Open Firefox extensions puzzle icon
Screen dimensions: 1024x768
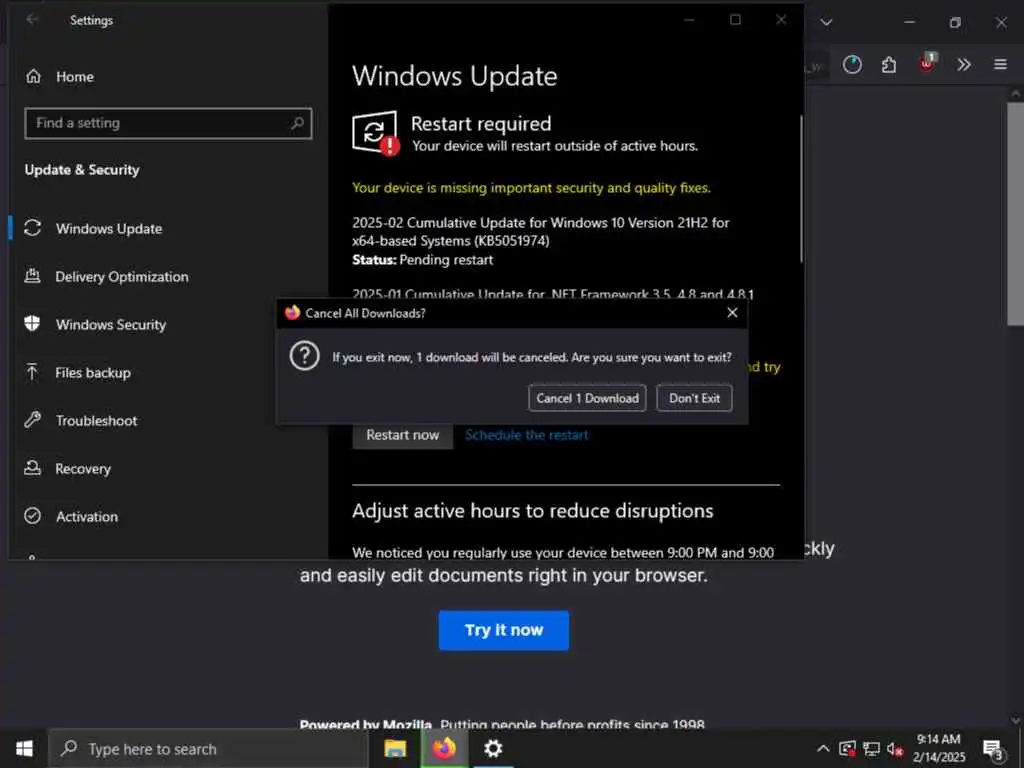click(889, 65)
